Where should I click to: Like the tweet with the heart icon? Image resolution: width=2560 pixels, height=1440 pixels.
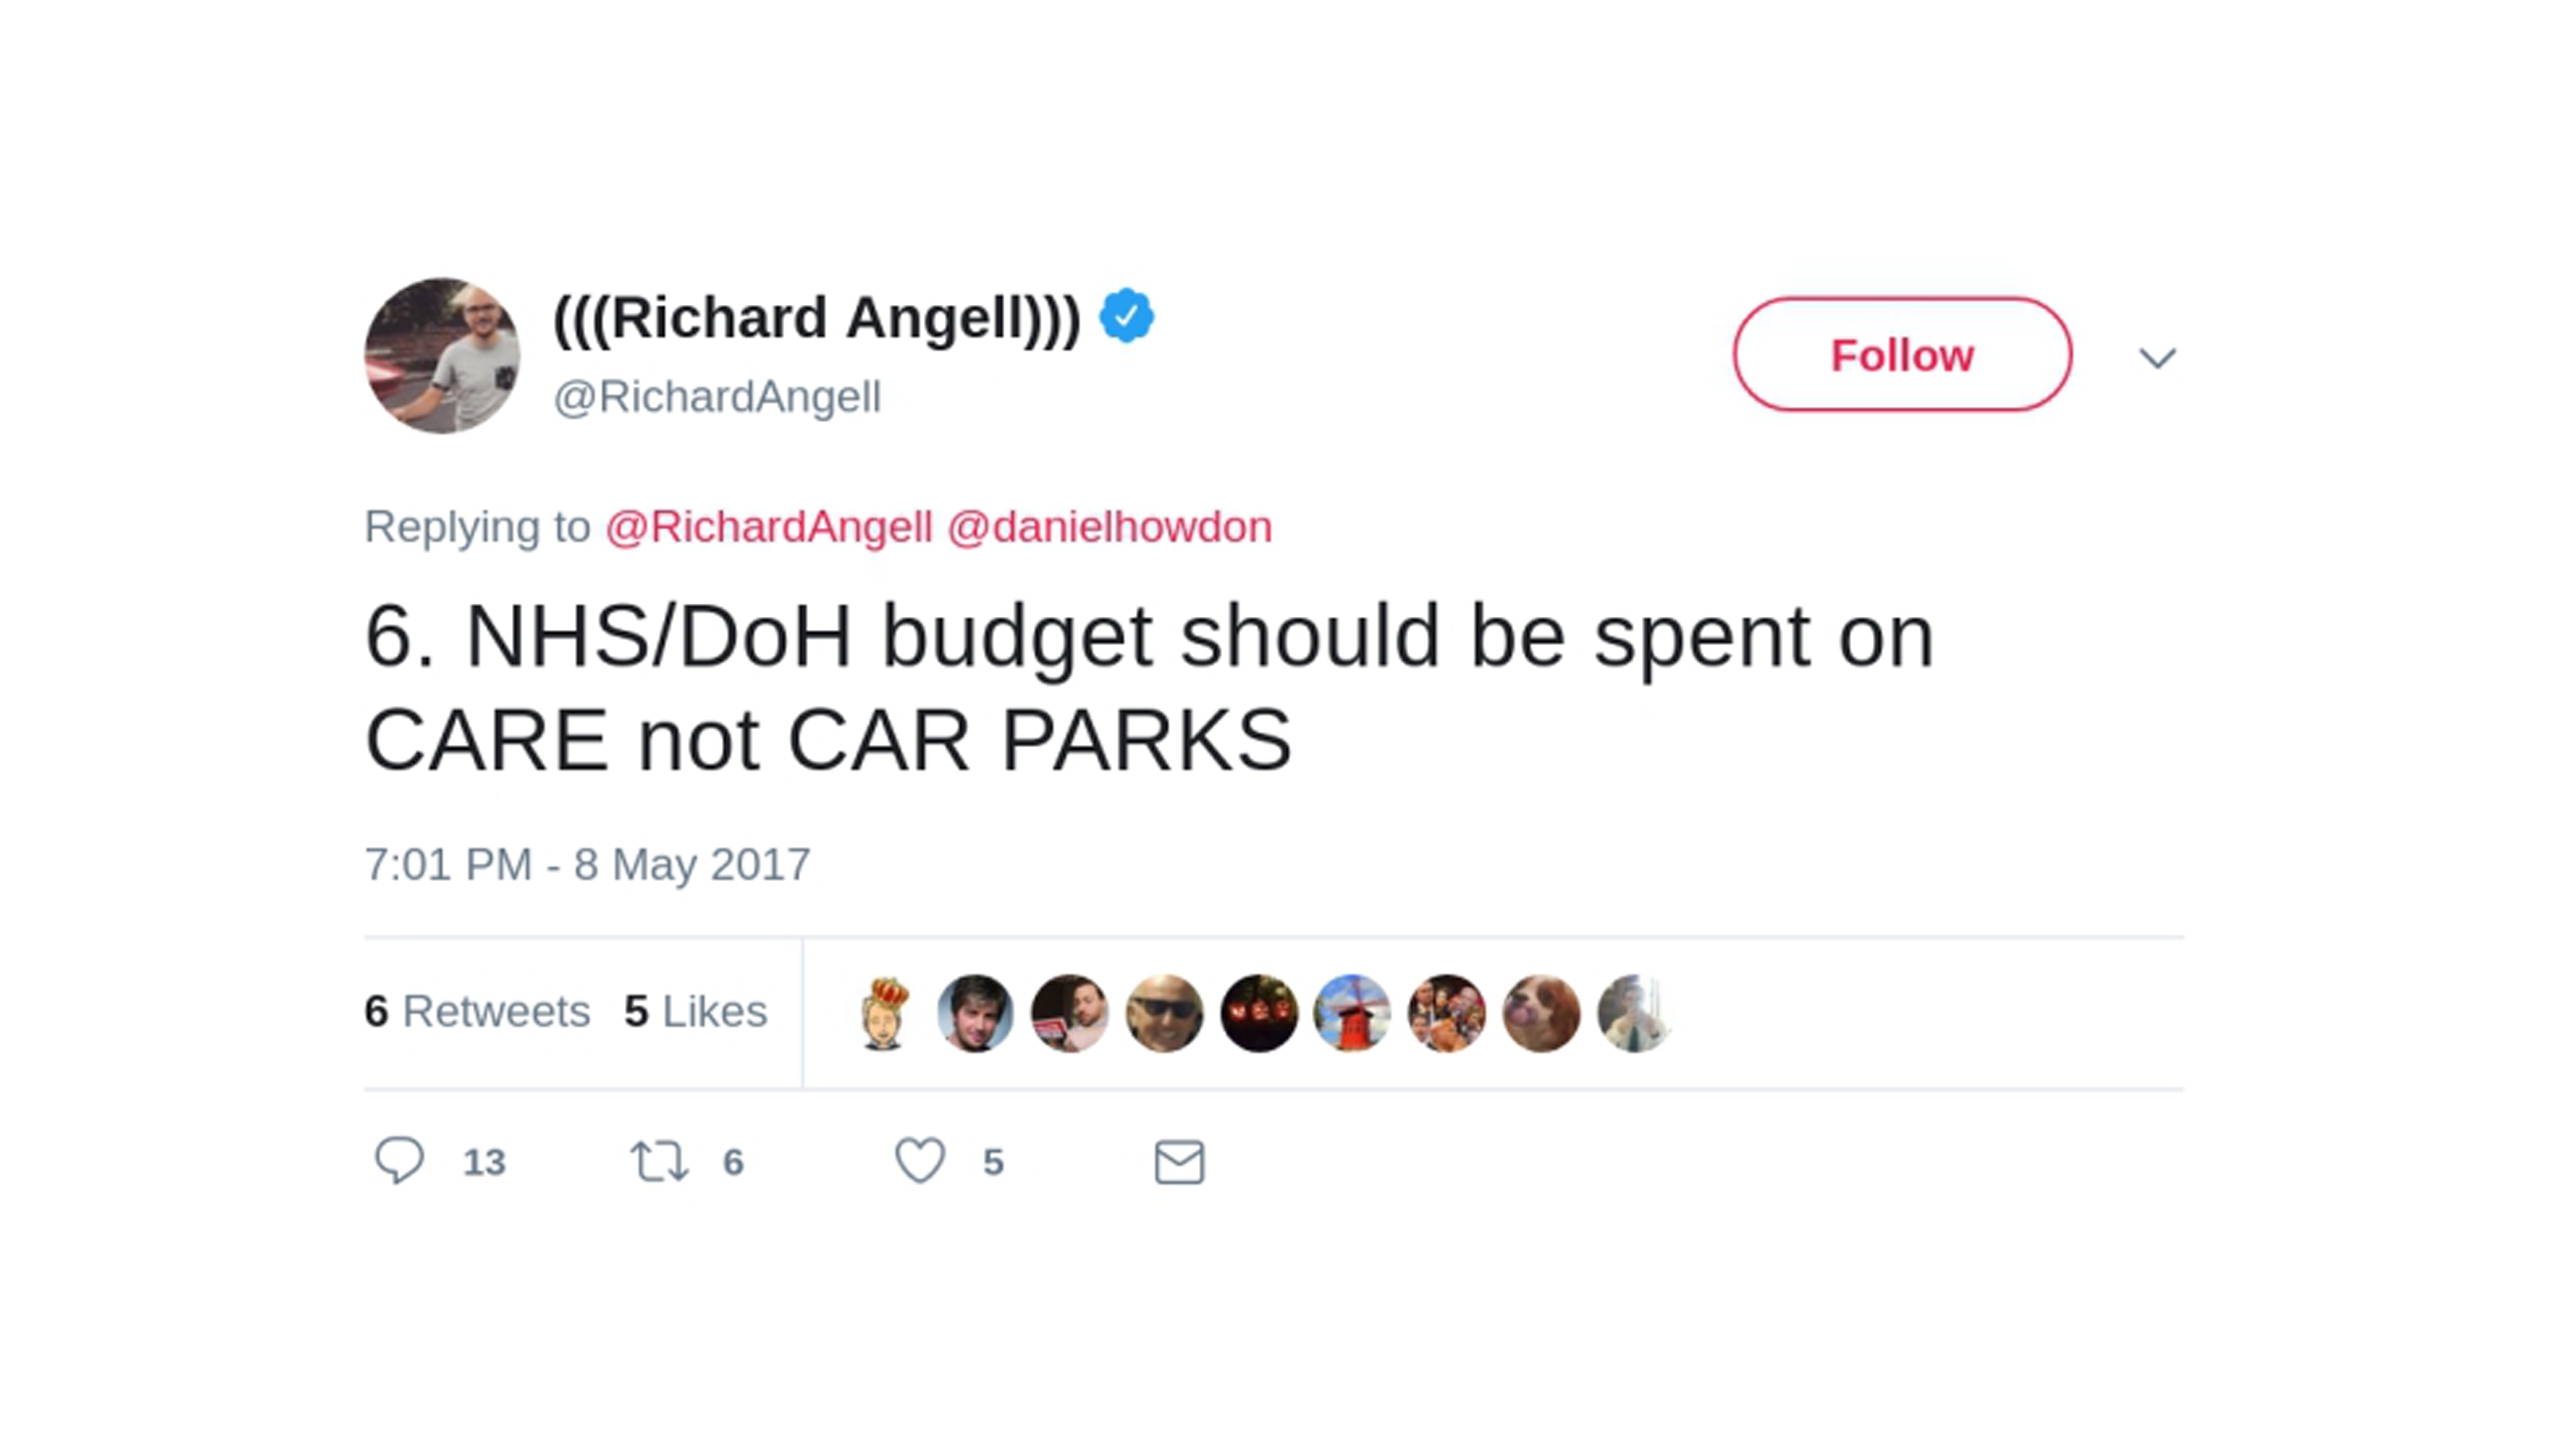(920, 1161)
